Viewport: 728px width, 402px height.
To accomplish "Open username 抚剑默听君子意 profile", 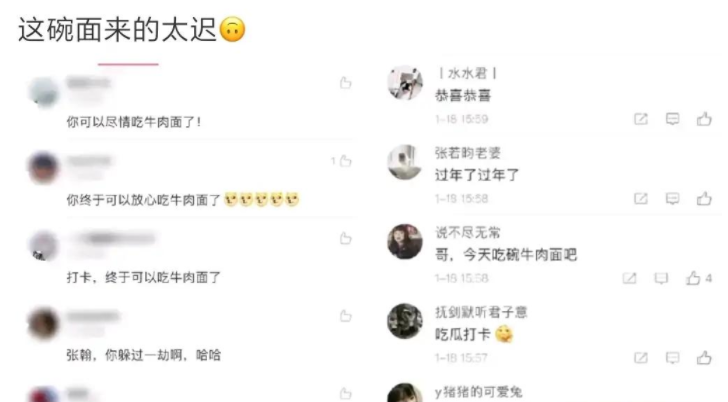I will (x=481, y=312).
